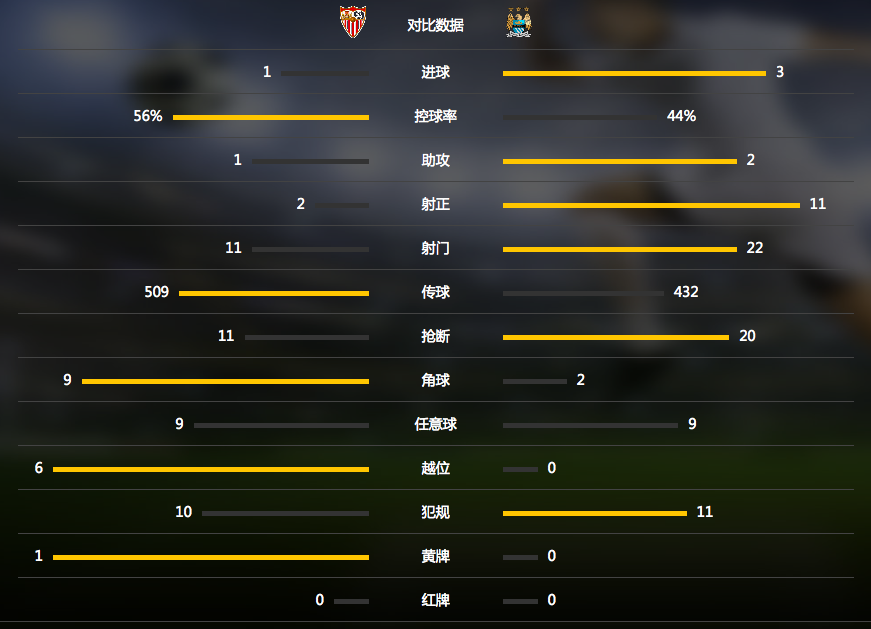Click the 控球率 stat label
Screen dimensions: 871x629
point(436,116)
